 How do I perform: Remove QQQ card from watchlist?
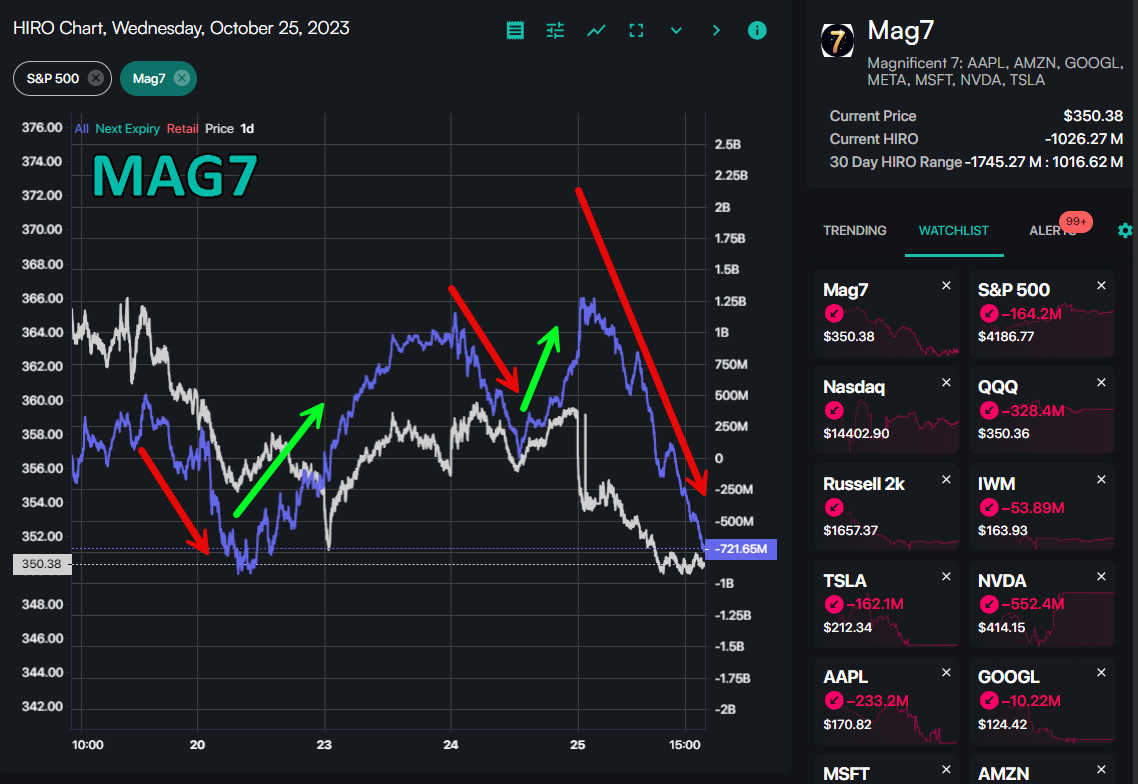(1101, 383)
